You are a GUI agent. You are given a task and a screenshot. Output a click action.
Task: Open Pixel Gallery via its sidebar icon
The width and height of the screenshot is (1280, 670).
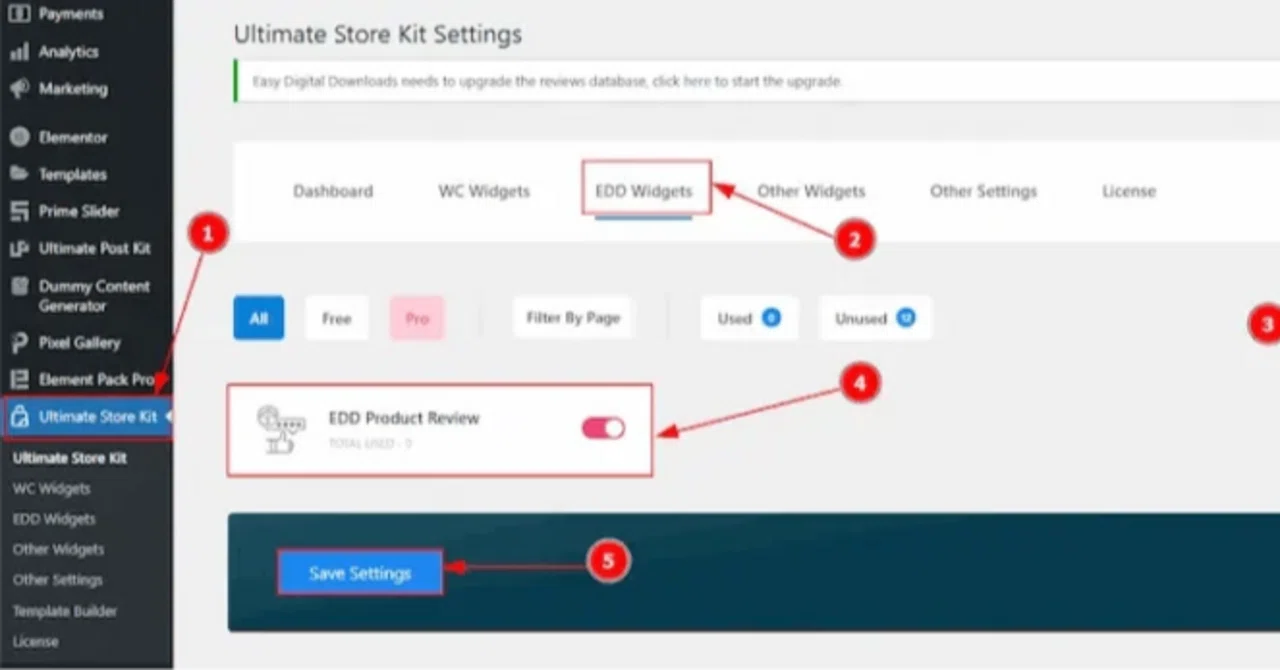tap(19, 343)
